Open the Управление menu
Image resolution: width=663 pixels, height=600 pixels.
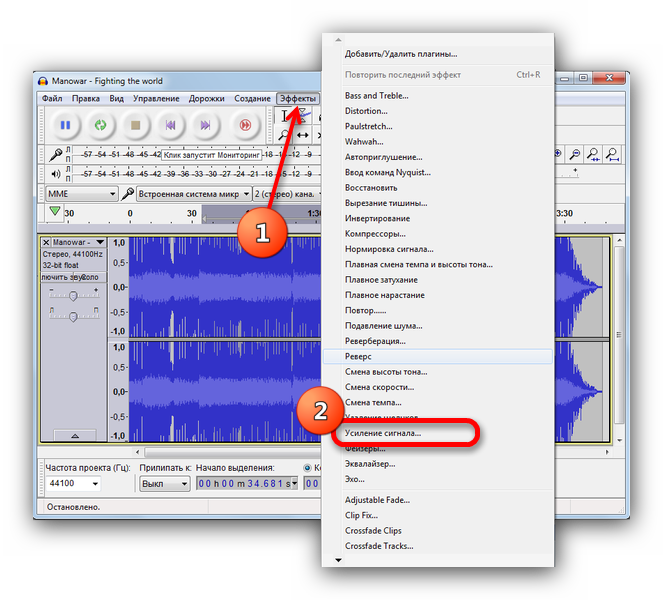(x=156, y=99)
